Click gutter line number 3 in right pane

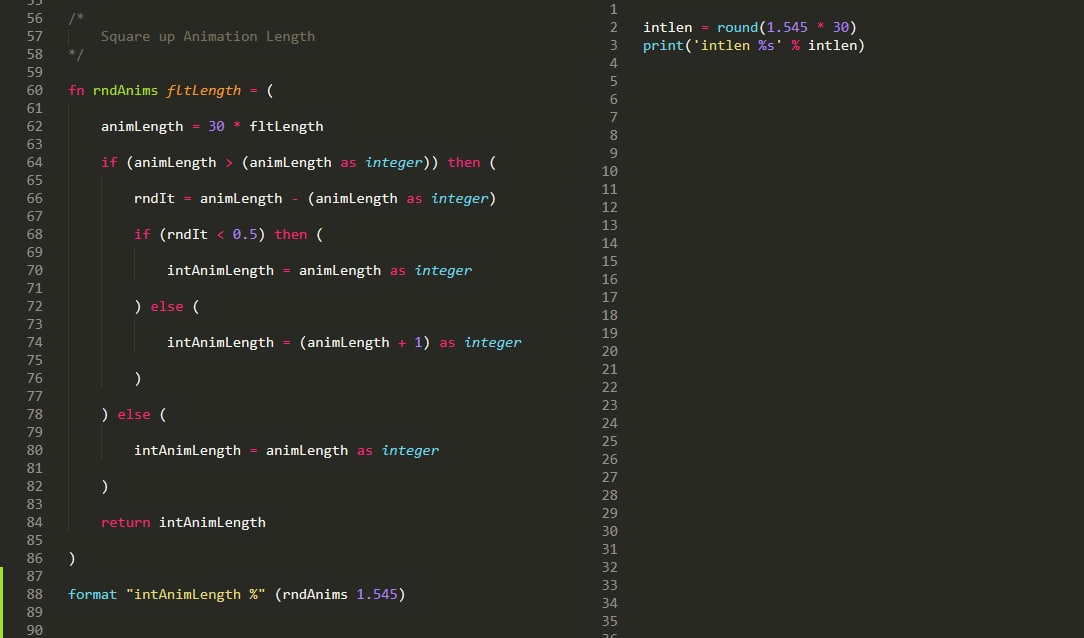click(613, 45)
